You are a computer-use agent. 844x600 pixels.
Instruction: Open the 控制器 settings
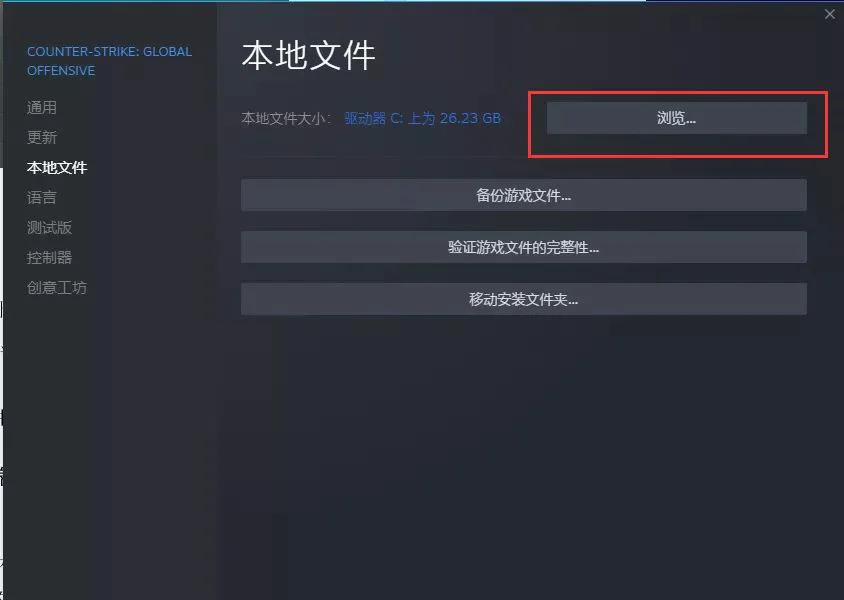pos(50,258)
